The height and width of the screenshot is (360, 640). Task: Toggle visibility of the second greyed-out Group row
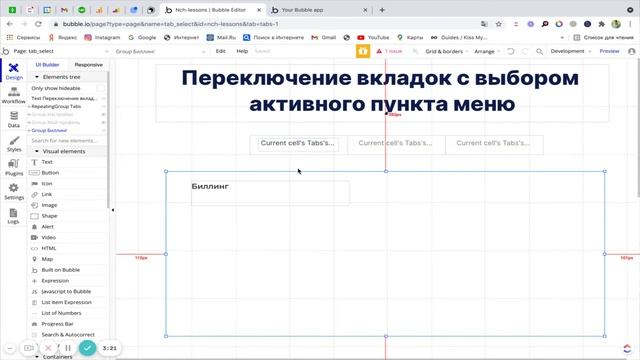(x=103, y=122)
